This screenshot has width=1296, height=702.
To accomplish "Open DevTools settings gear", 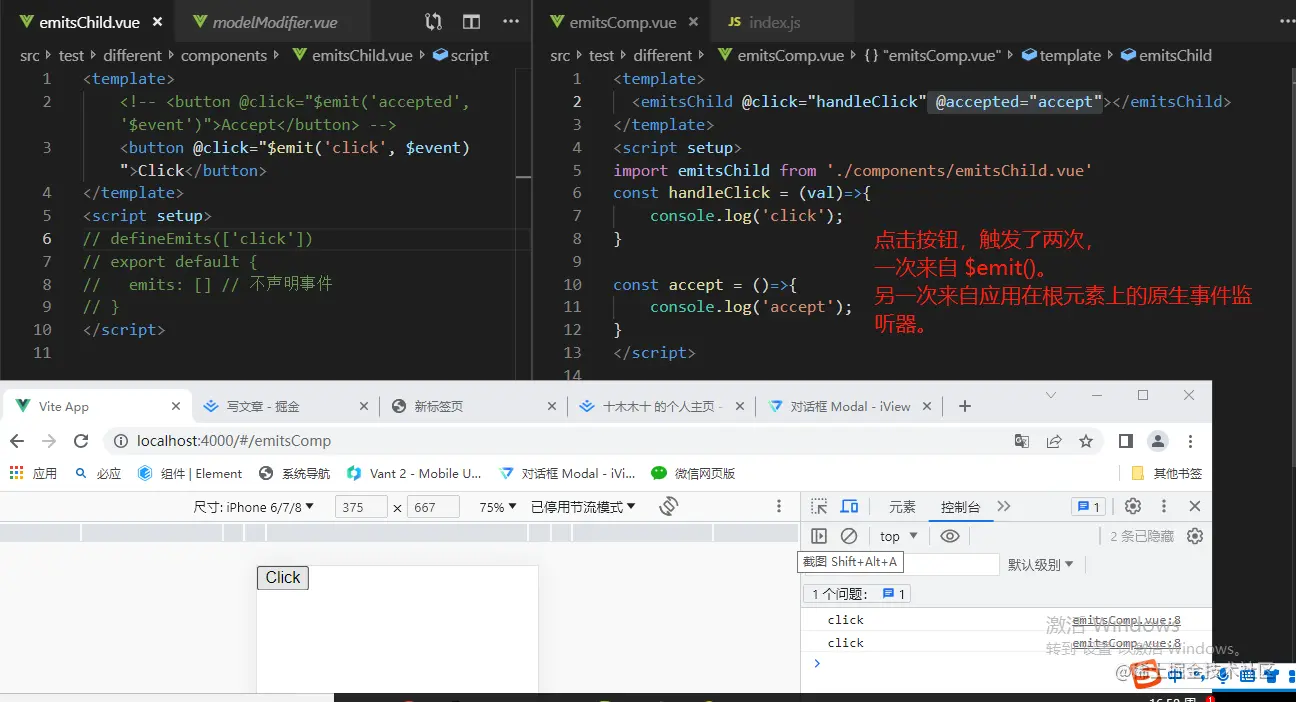I will pyautogui.click(x=1133, y=507).
